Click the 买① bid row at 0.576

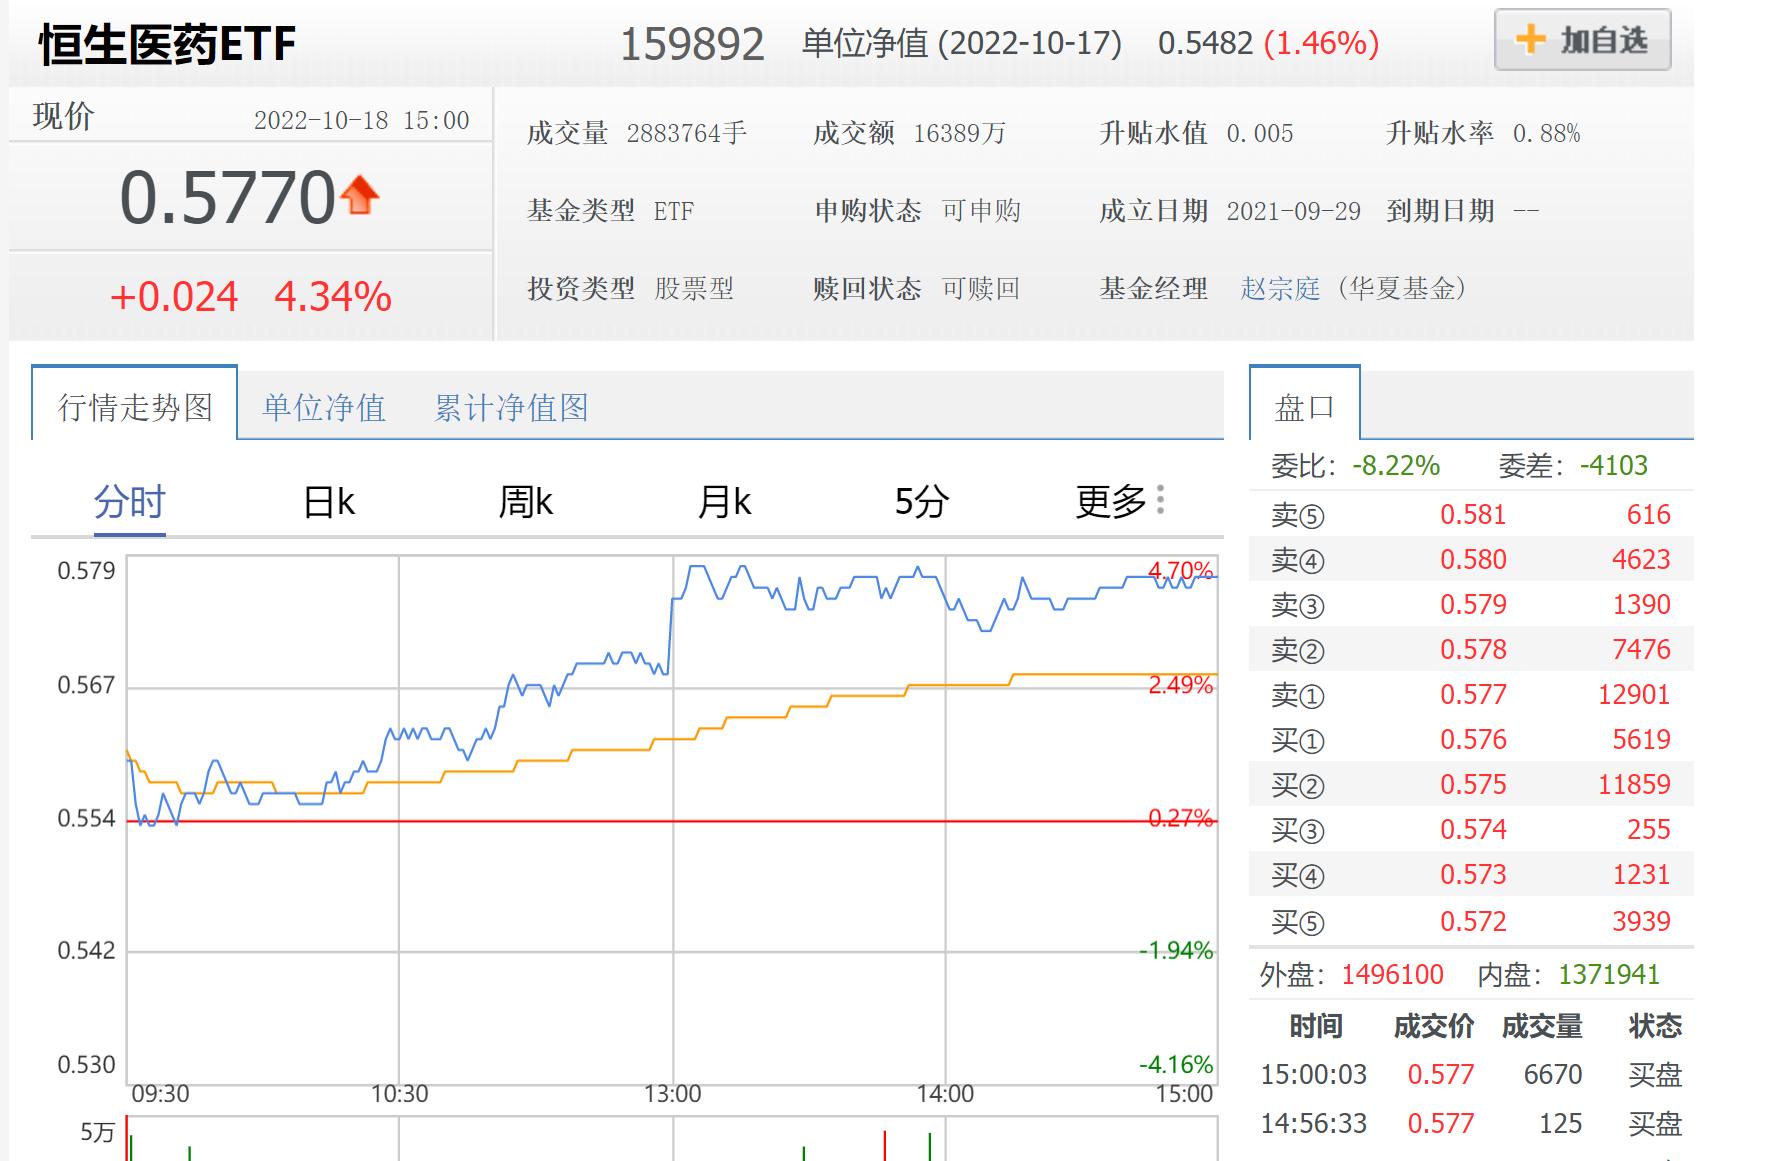(x=1471, y=739)
